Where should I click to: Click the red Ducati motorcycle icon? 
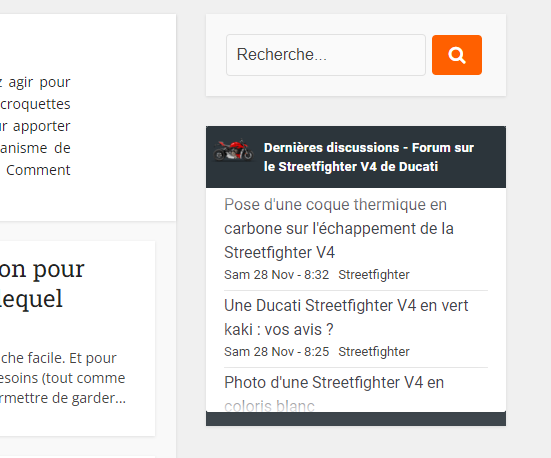click(x=233, y=150)
